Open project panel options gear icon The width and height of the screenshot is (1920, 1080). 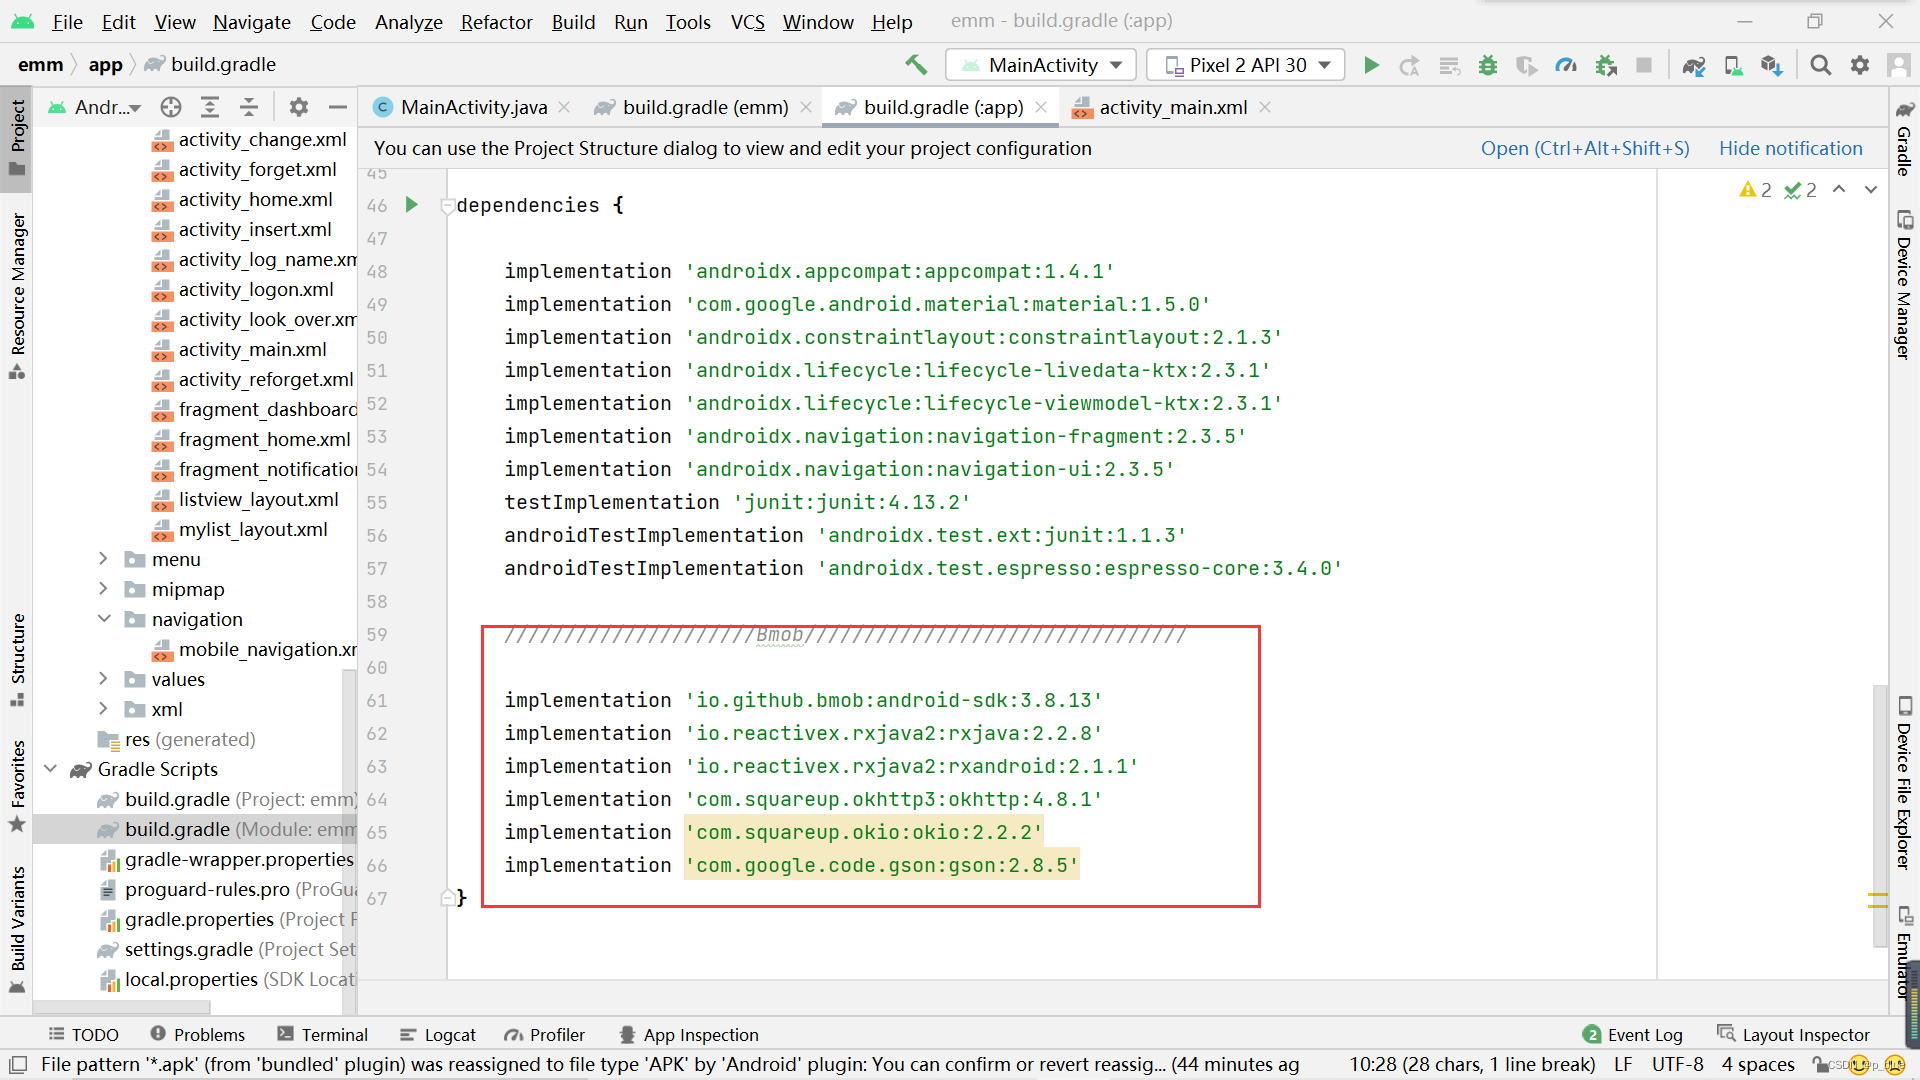[298, 106]
